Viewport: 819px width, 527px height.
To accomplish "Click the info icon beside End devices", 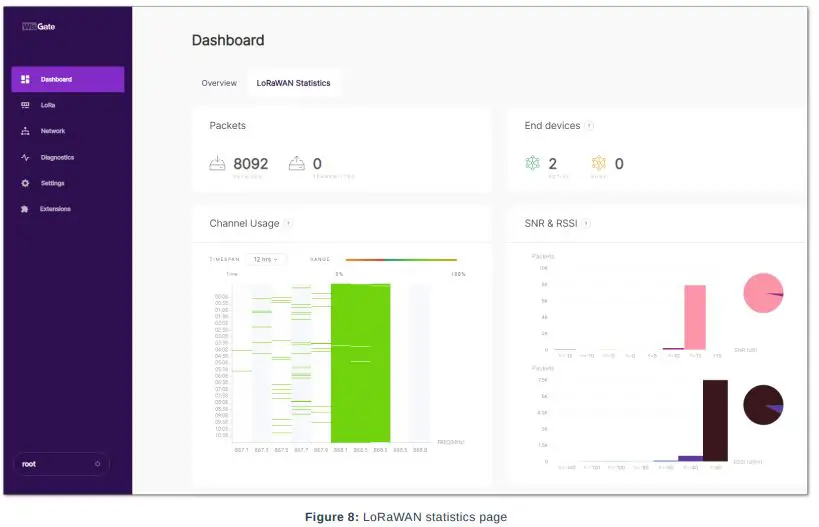I will (589, 125).
